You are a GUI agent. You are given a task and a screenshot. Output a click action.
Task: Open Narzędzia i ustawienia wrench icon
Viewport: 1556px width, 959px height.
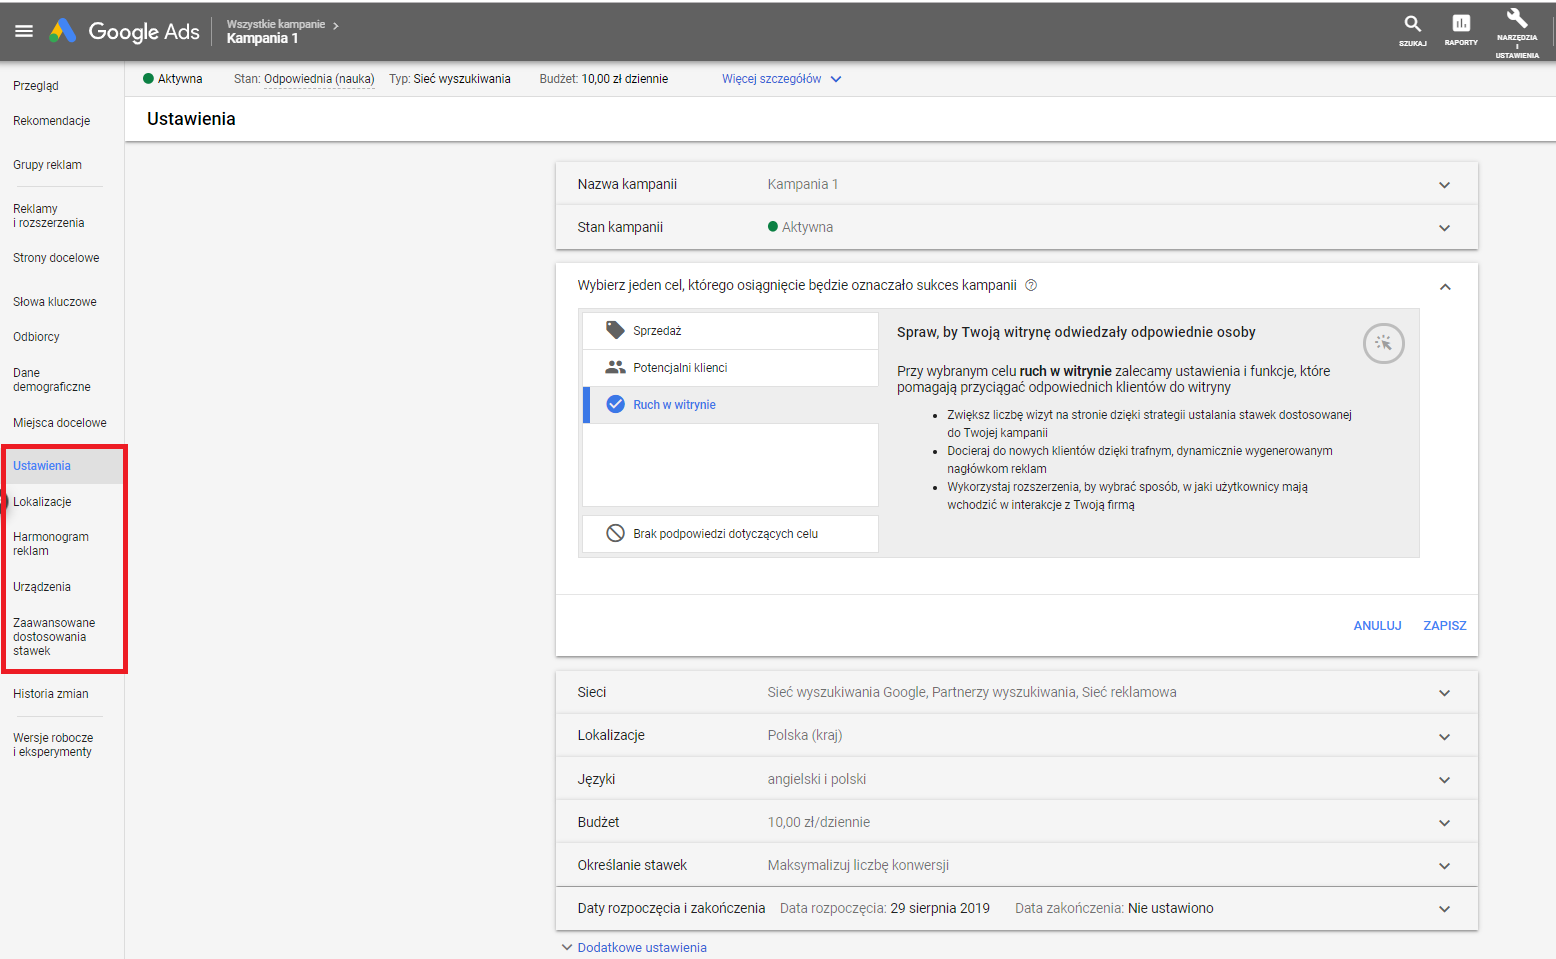(x=1517, y=19)
